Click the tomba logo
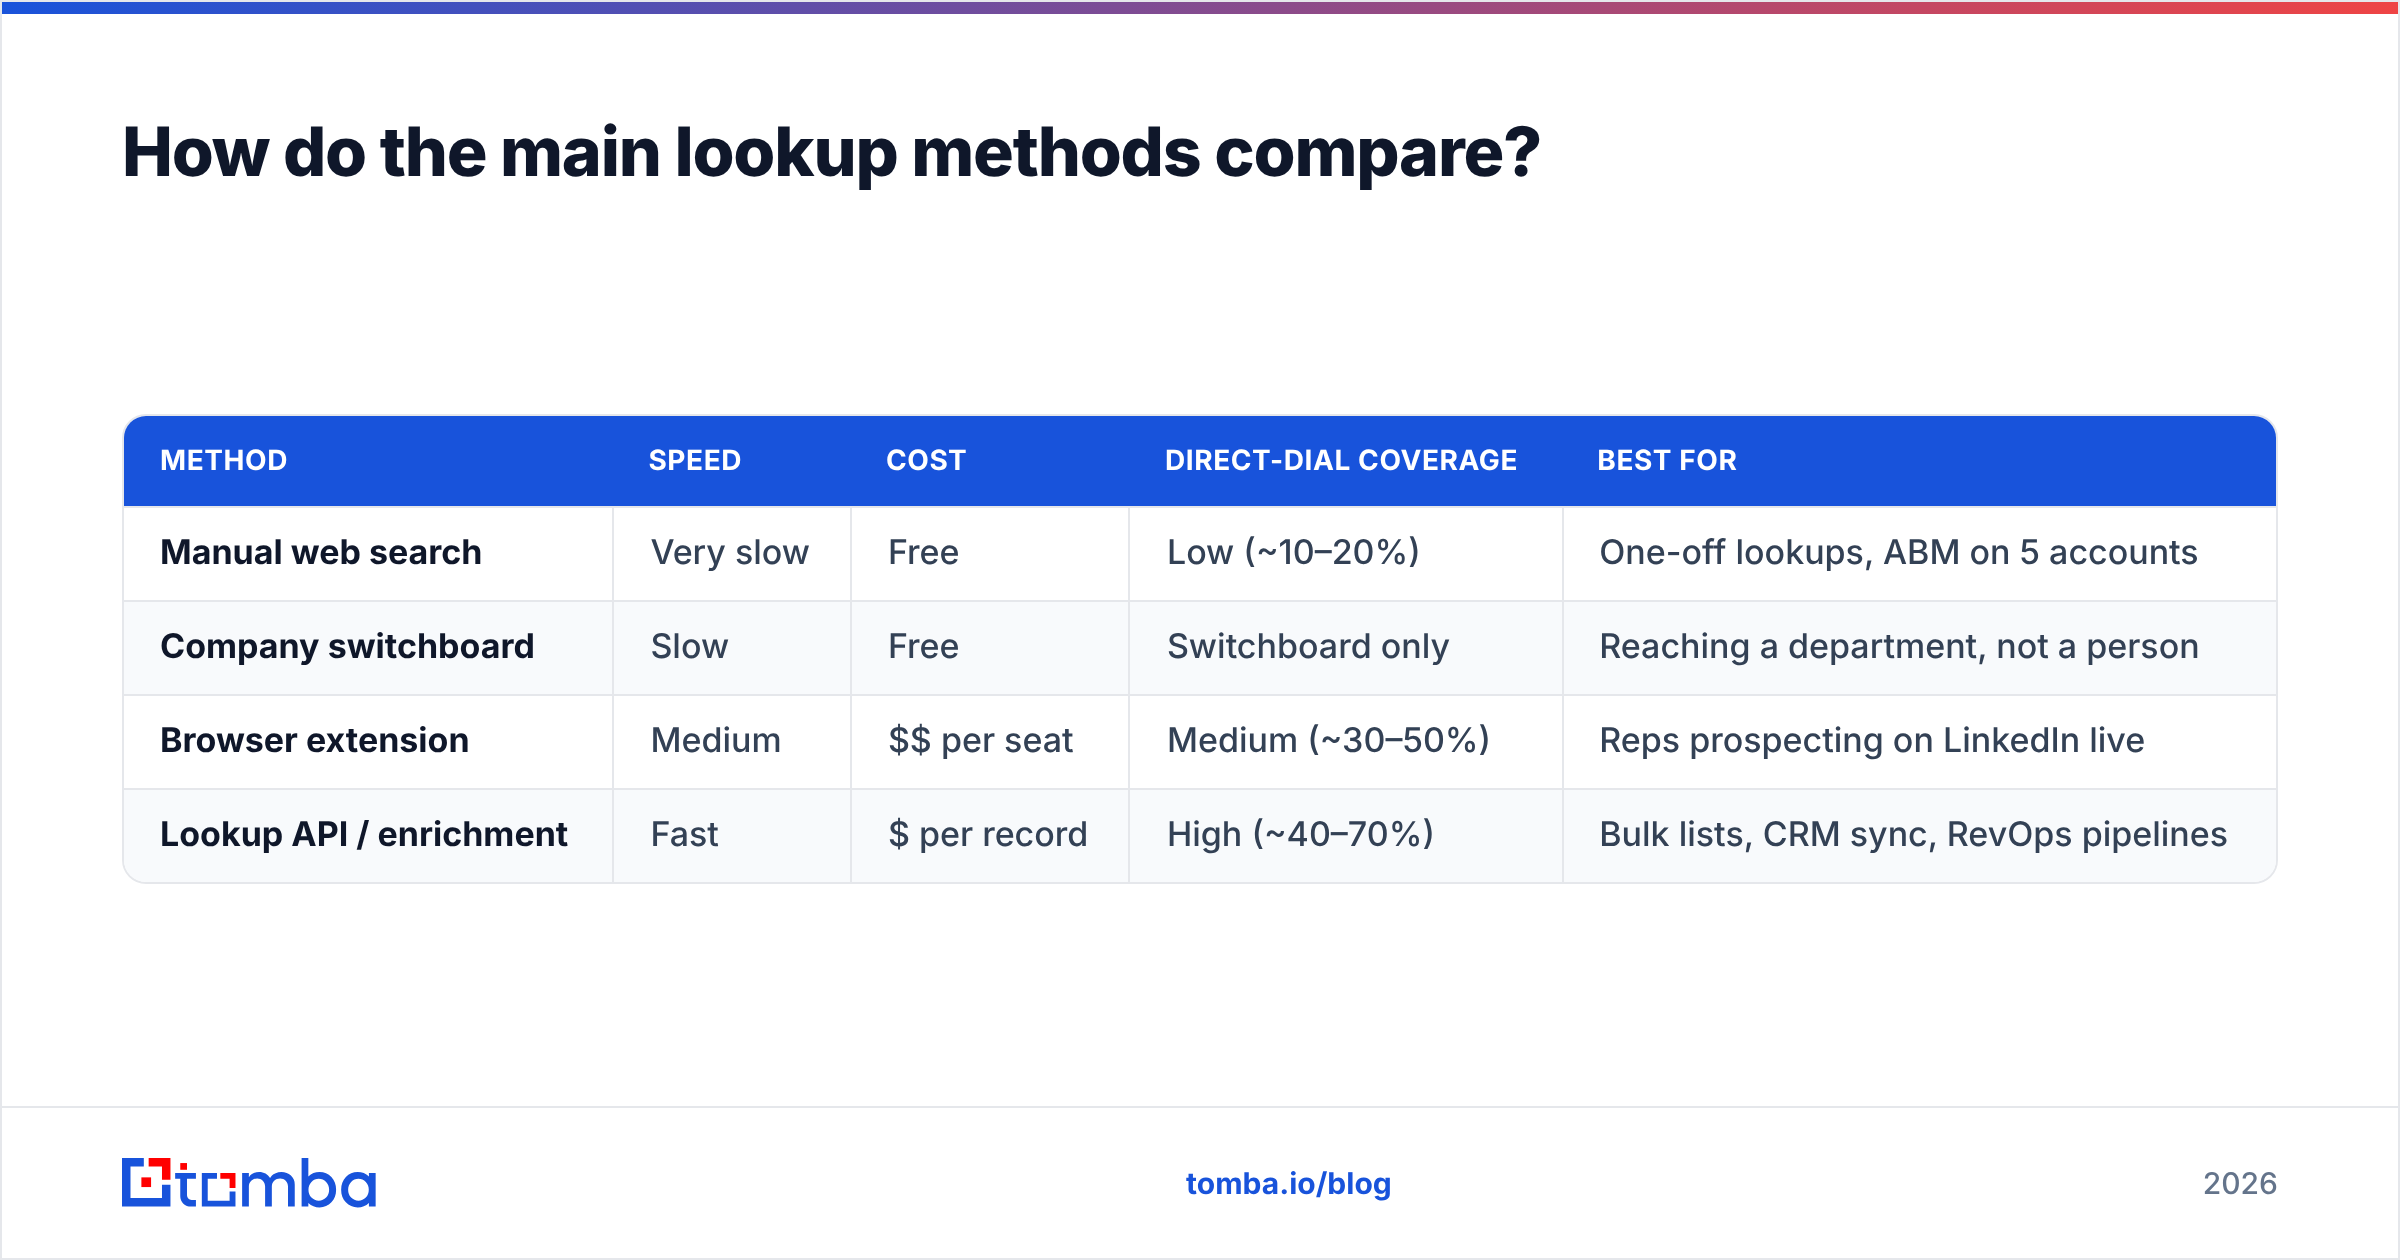 [x=249, y=1183]
